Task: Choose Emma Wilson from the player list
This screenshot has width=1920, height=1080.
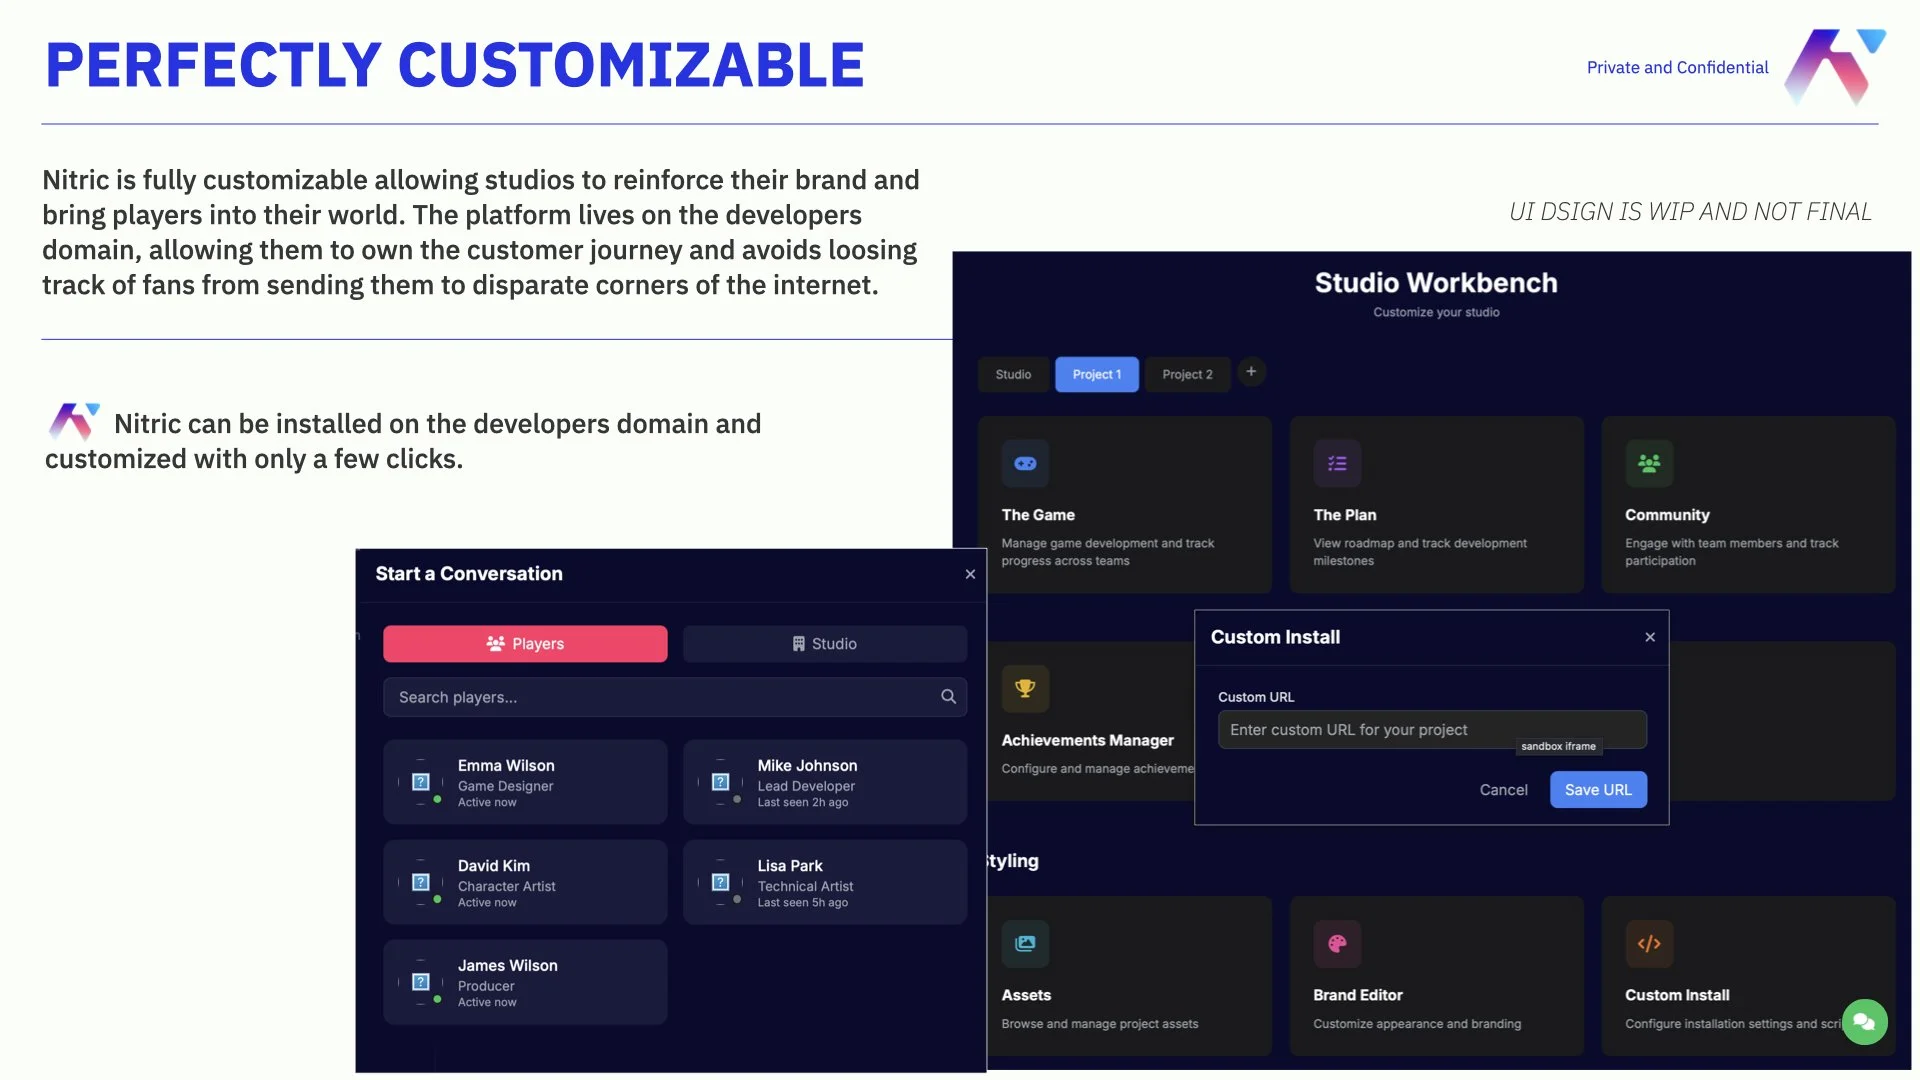Action: pos(525,783)
